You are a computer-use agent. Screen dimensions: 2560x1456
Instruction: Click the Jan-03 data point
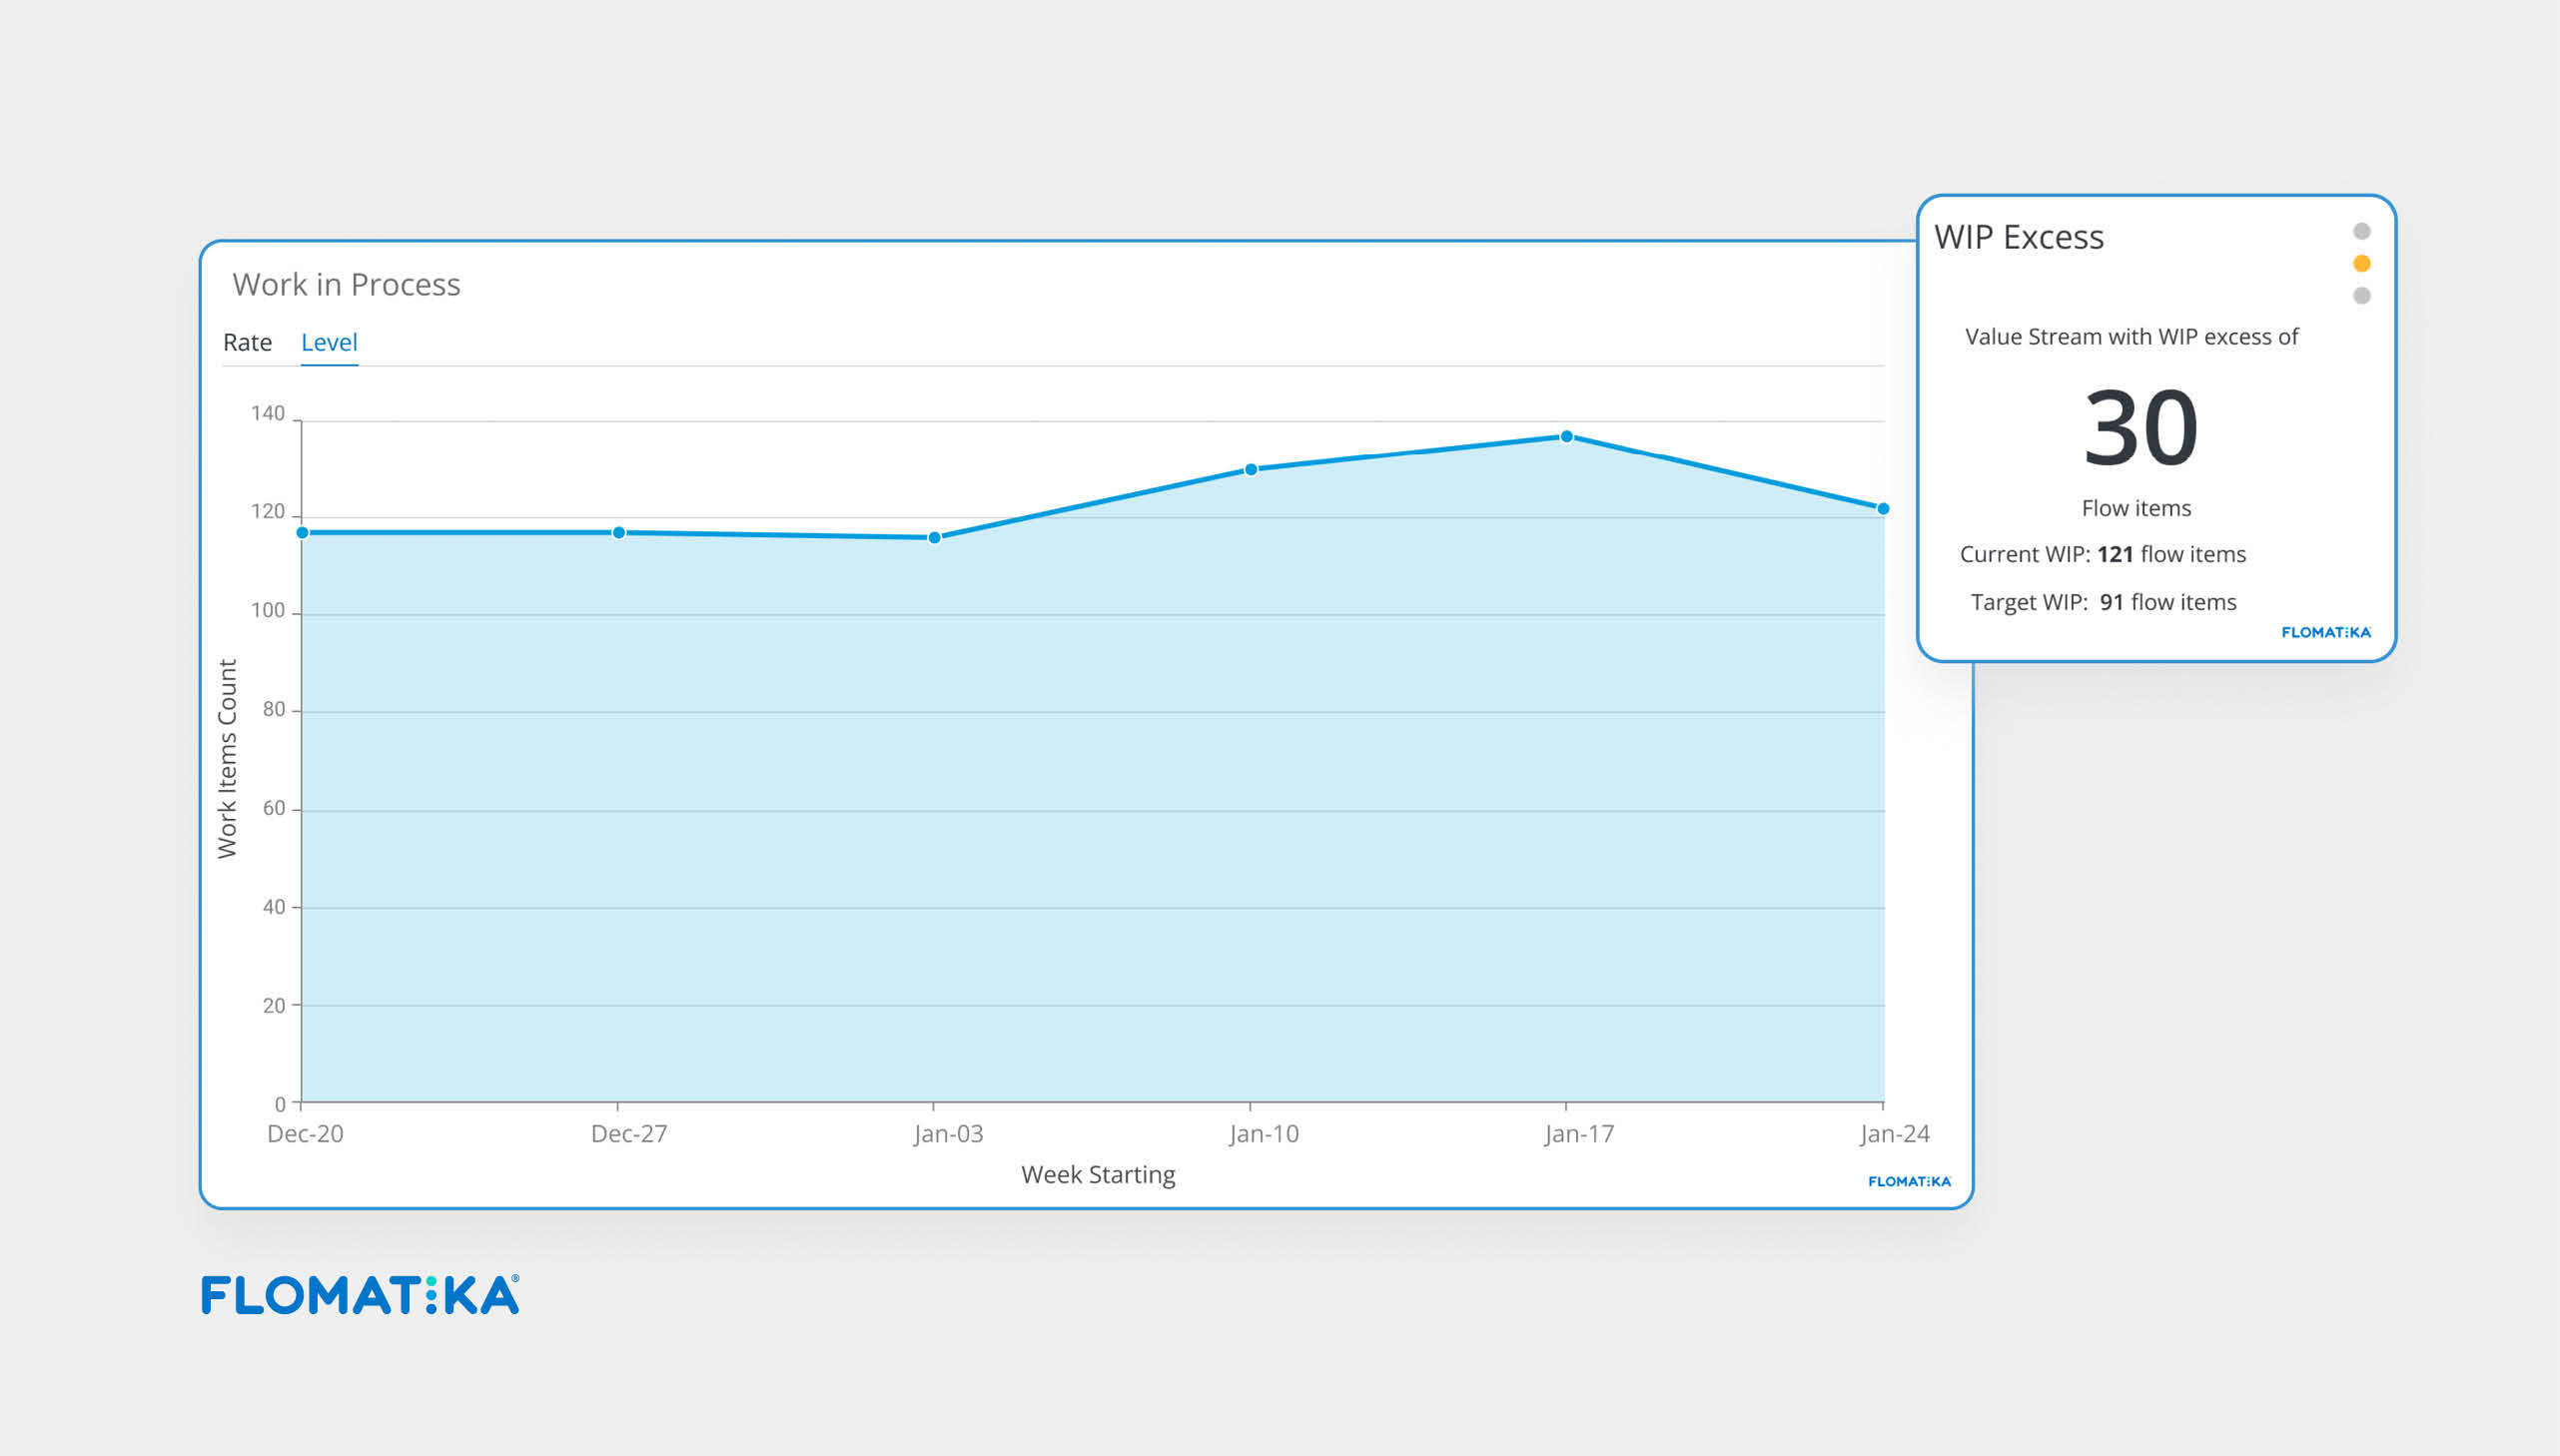pyautogui.click(x=934, y=538)
